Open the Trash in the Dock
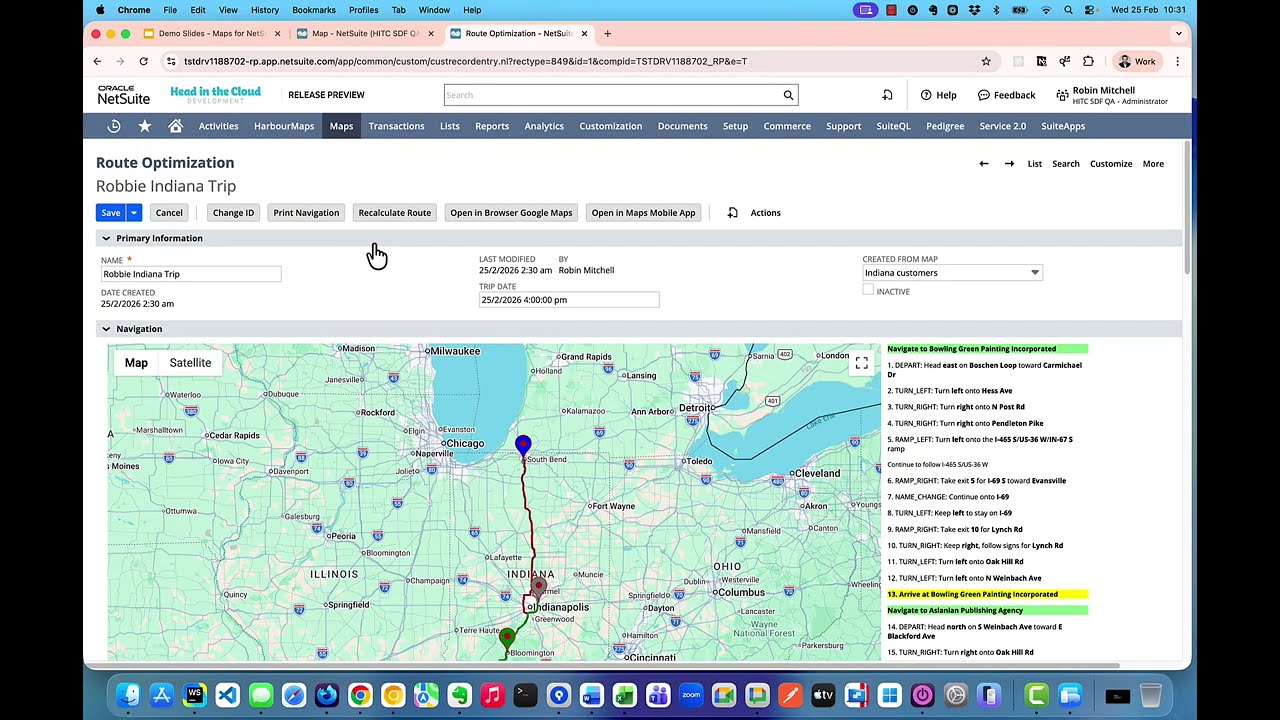 [x=1151, y=695]
